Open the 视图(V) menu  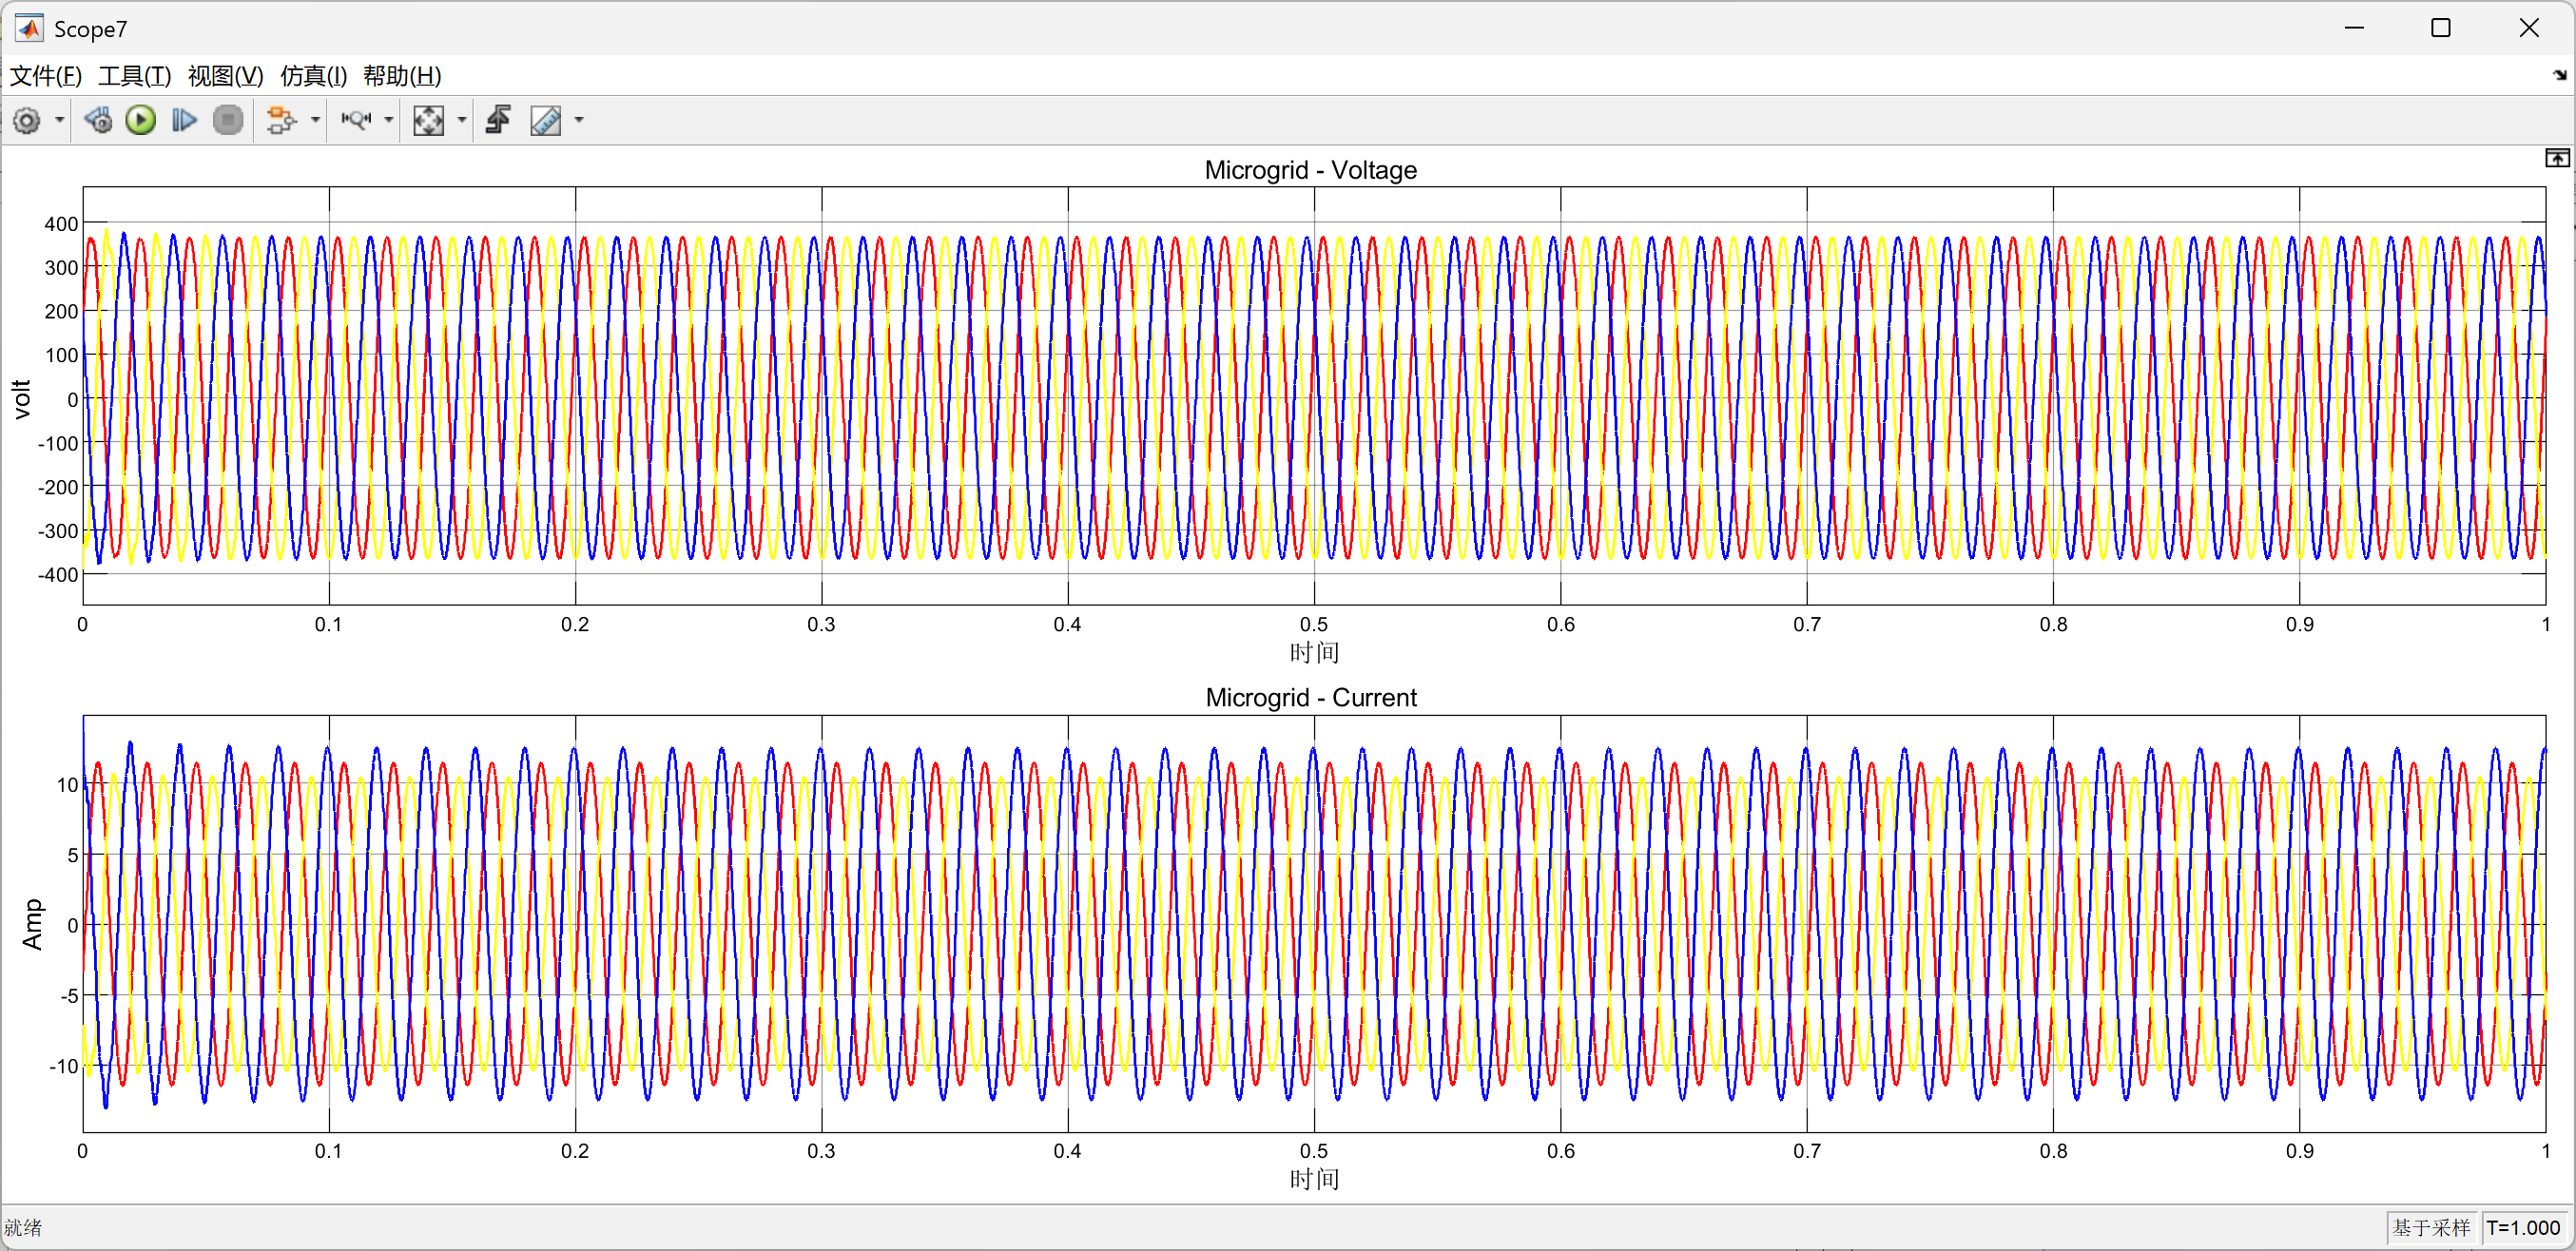pos(225,76)
